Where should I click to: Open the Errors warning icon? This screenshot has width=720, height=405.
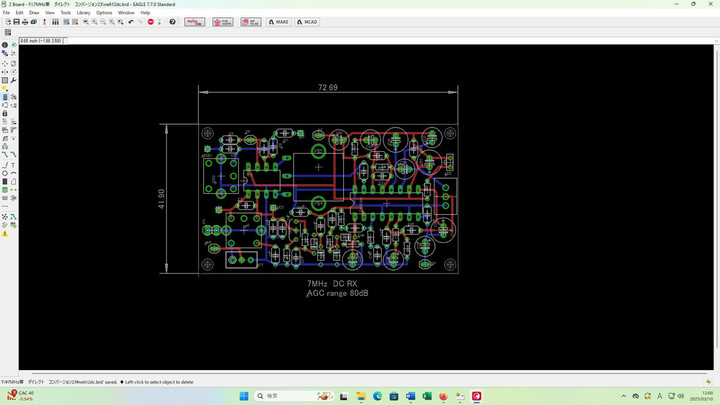[5, 234]
